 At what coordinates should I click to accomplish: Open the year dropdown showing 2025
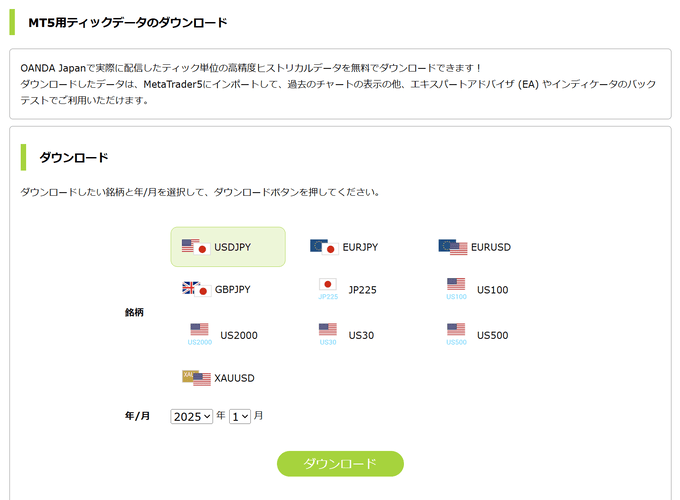tap(192, 416)
